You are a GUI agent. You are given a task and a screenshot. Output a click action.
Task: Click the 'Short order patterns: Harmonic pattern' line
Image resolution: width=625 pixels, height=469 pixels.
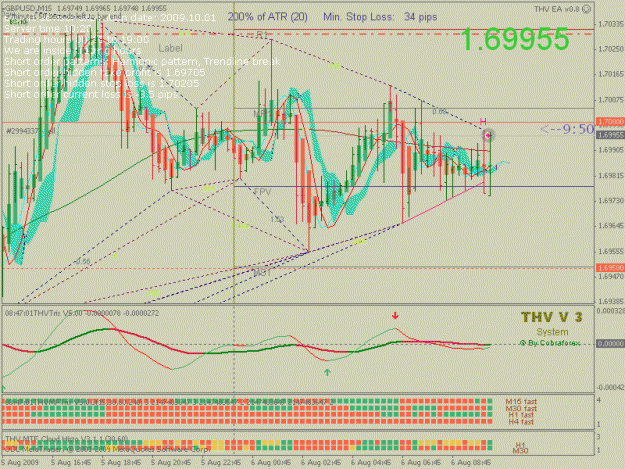(x=142, y=62)
